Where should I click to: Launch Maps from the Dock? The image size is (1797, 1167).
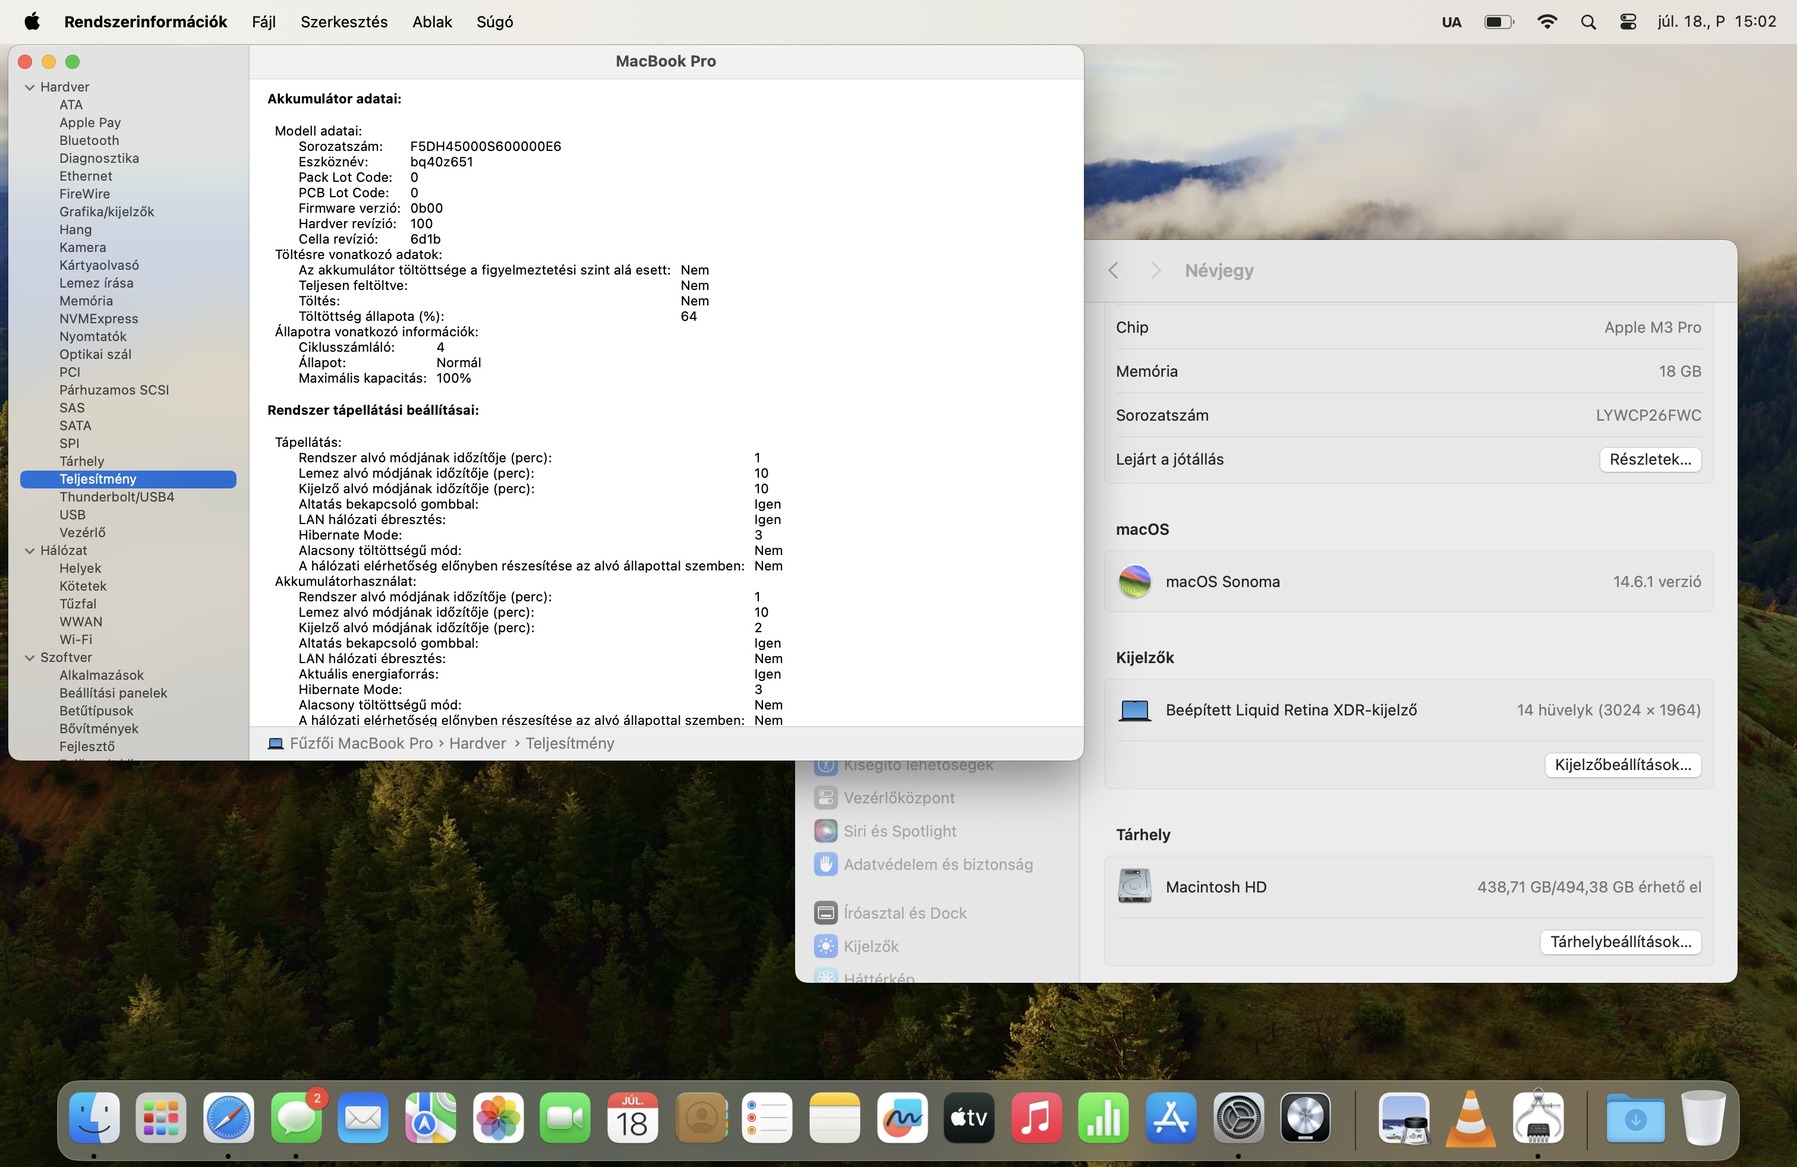(431, 1117)
